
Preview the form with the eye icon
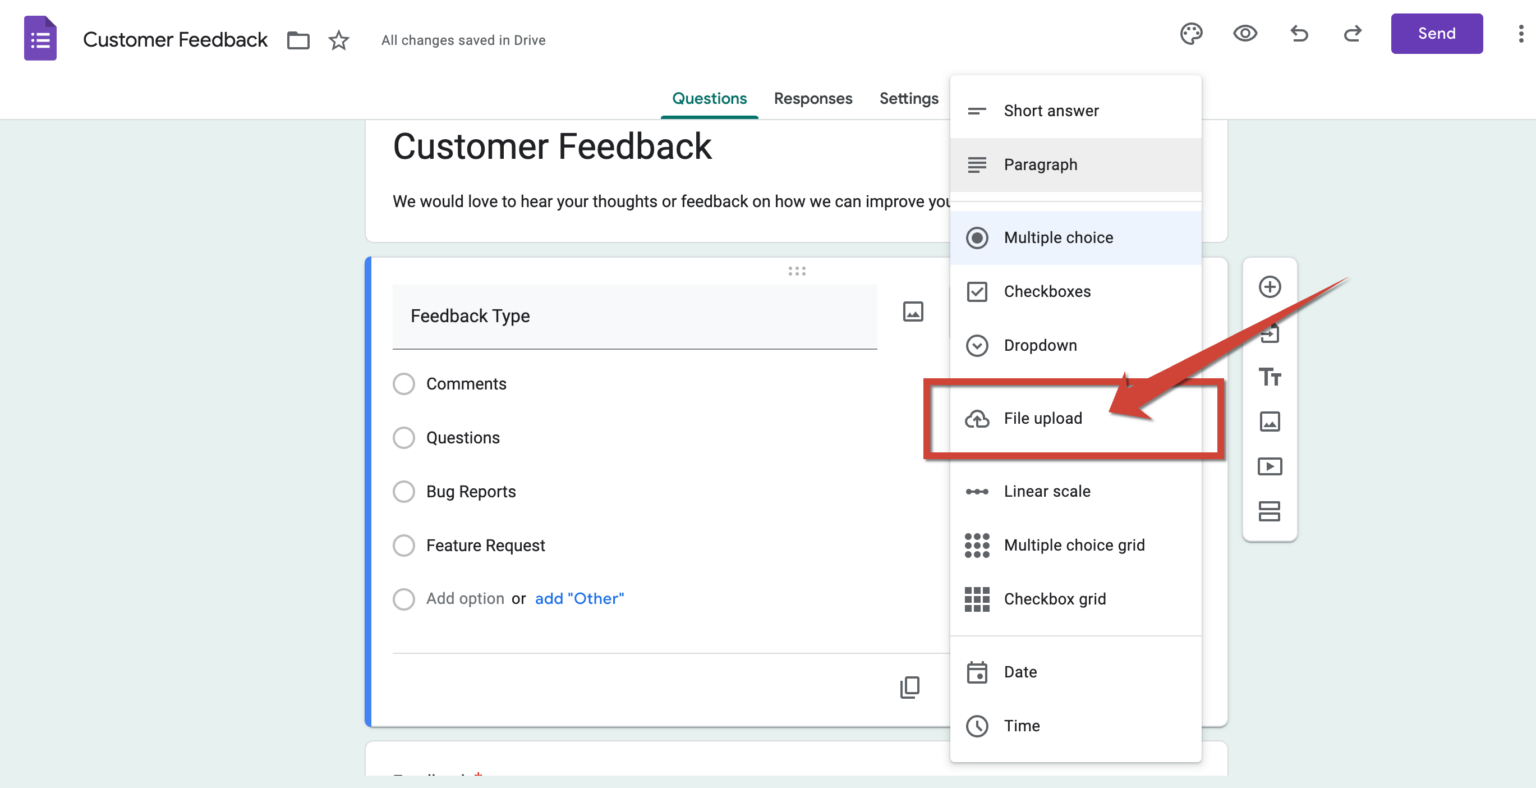tap(1245, 33)
